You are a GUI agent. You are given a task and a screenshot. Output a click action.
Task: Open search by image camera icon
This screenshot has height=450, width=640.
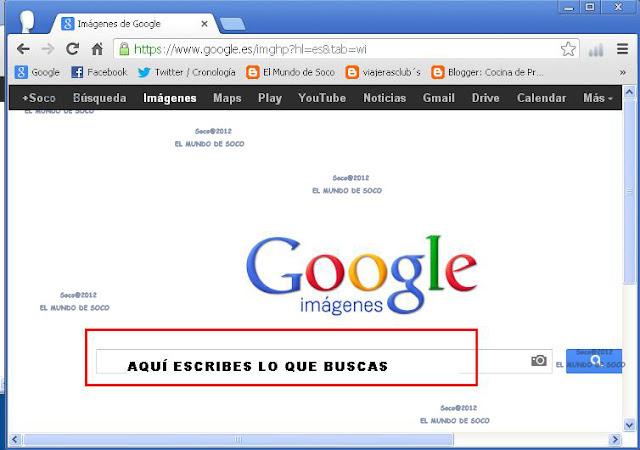(539, 361)
